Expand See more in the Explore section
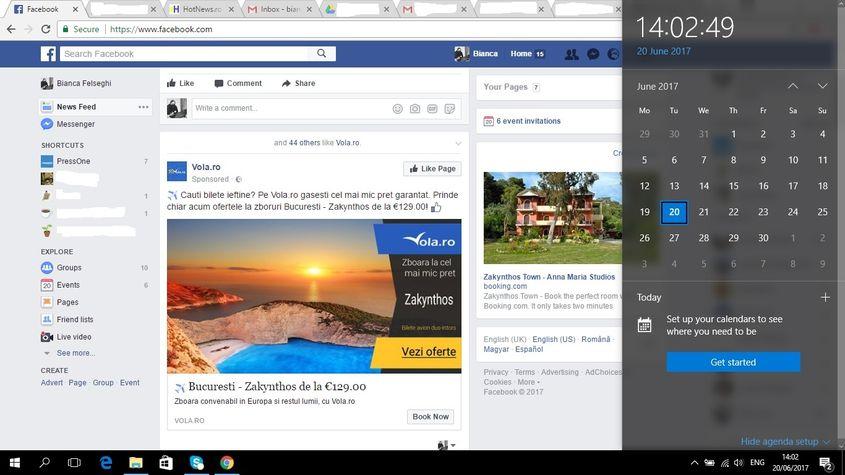Image resolution: width=845 pixels, height=475 pixels. tap(75, 353)
